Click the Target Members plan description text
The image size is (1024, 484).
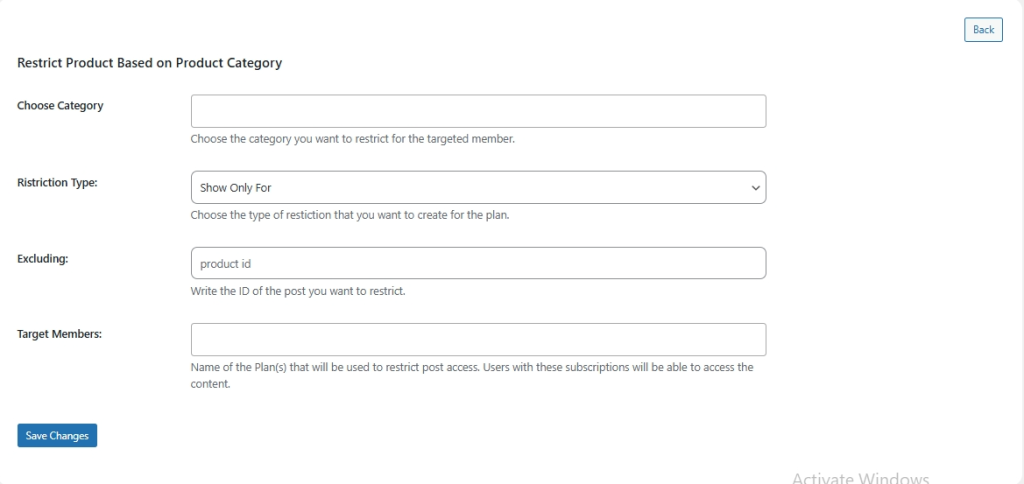pyautogui.click(x=471, y=367)
